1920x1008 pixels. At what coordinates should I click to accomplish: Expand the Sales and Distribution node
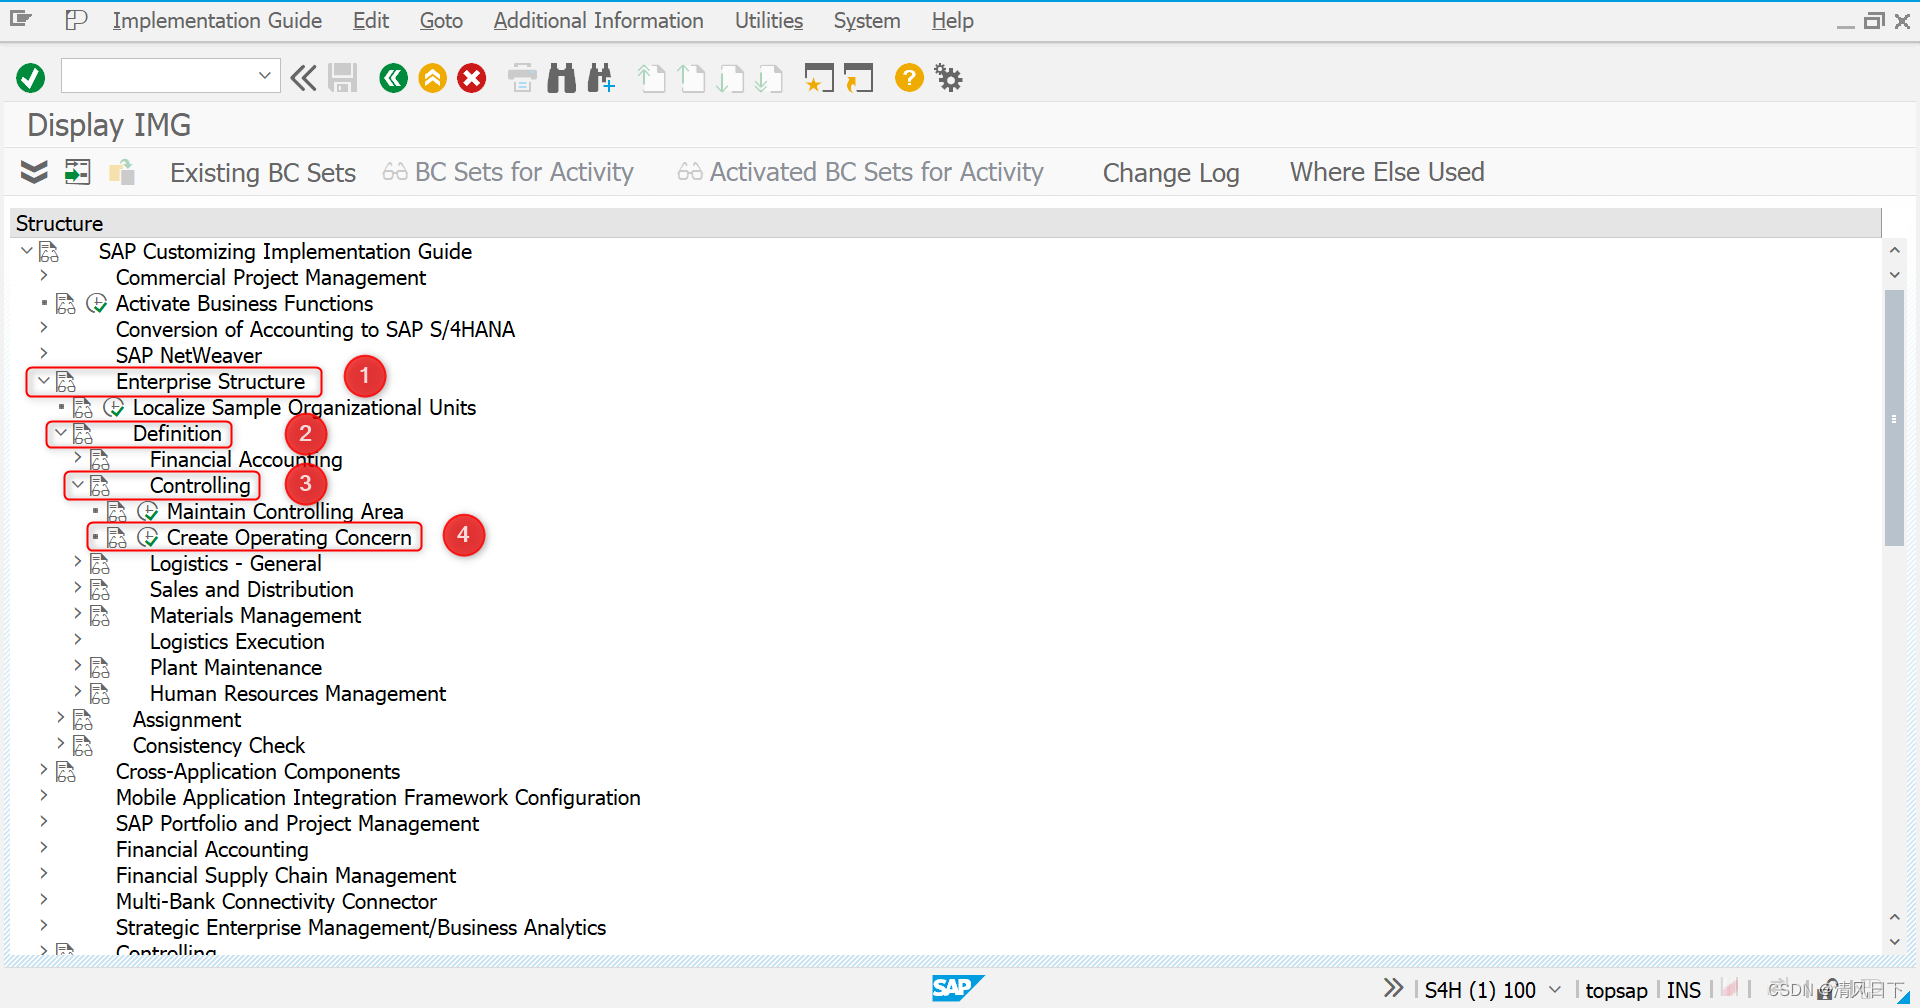click(77, 588)
